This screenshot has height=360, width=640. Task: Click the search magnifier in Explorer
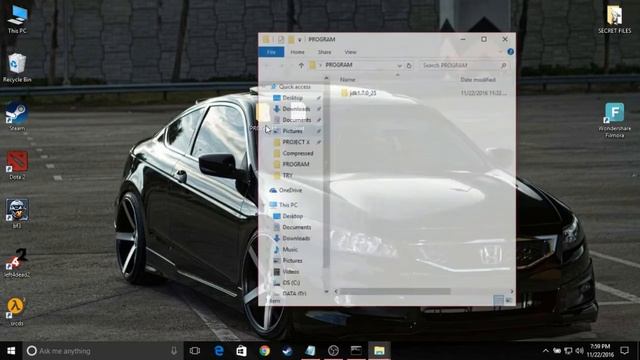(503, 65)
